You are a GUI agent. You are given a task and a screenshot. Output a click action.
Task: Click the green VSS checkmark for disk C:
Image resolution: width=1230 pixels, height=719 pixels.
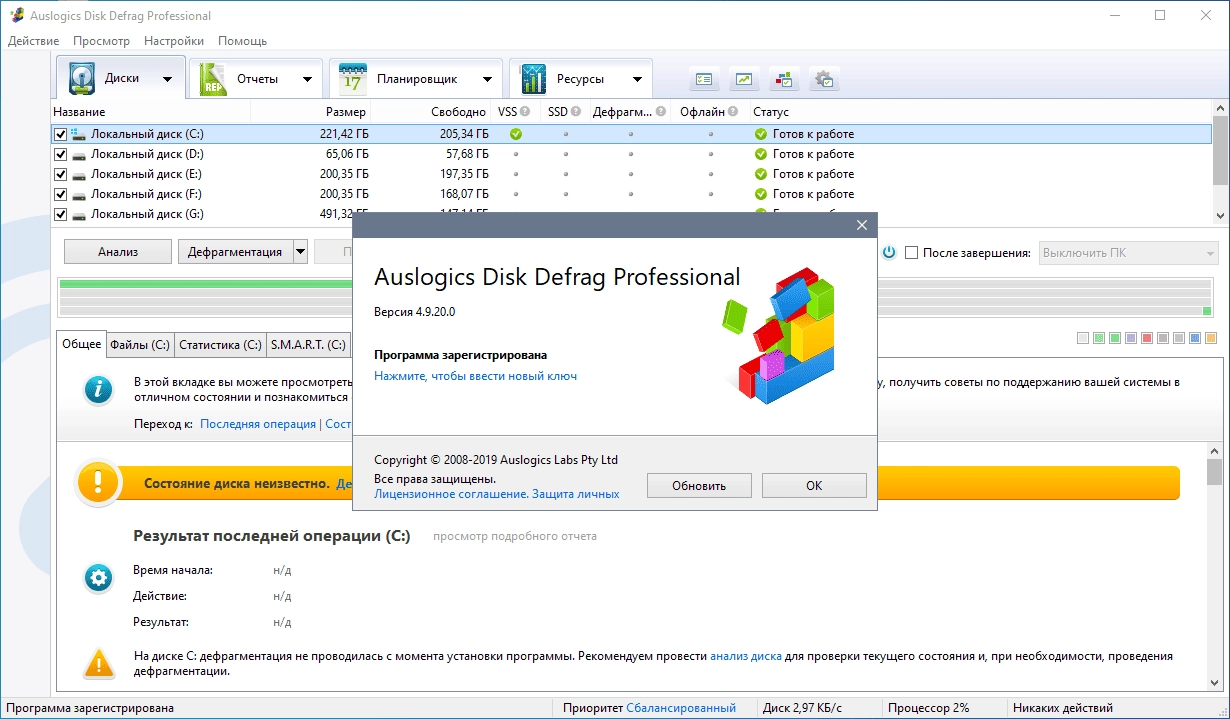pos(516,134)
